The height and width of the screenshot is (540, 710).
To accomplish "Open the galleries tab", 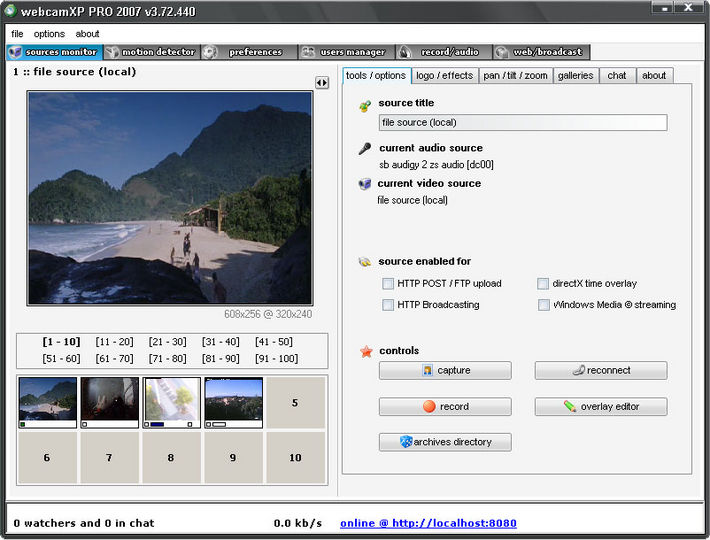I will (x=576, y=76).
